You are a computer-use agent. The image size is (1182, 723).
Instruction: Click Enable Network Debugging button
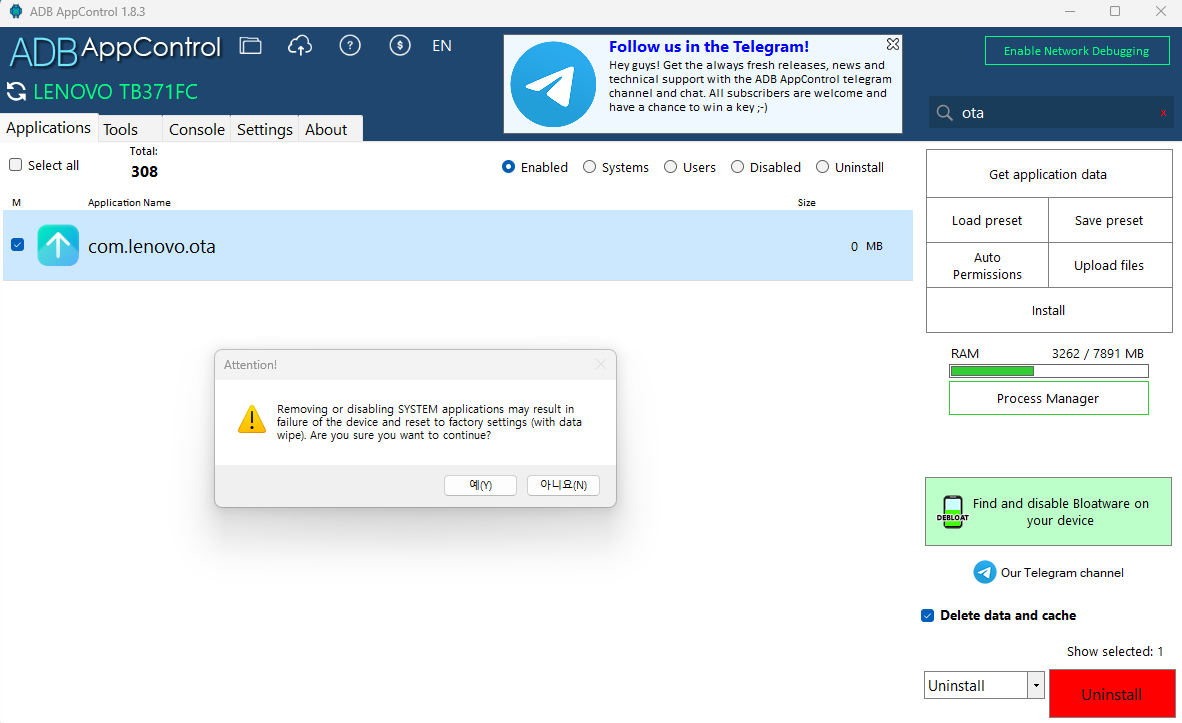click(1076, 51)
